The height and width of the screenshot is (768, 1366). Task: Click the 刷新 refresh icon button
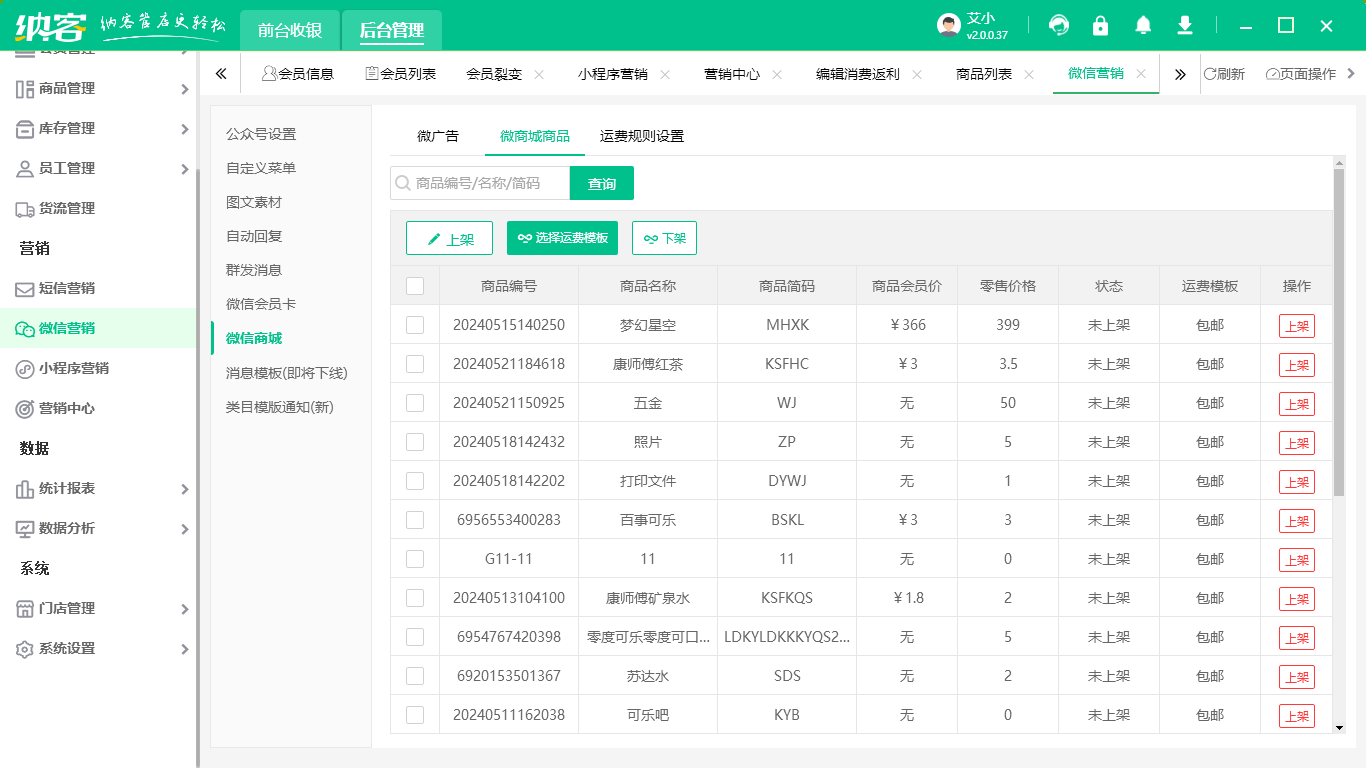1224,74
